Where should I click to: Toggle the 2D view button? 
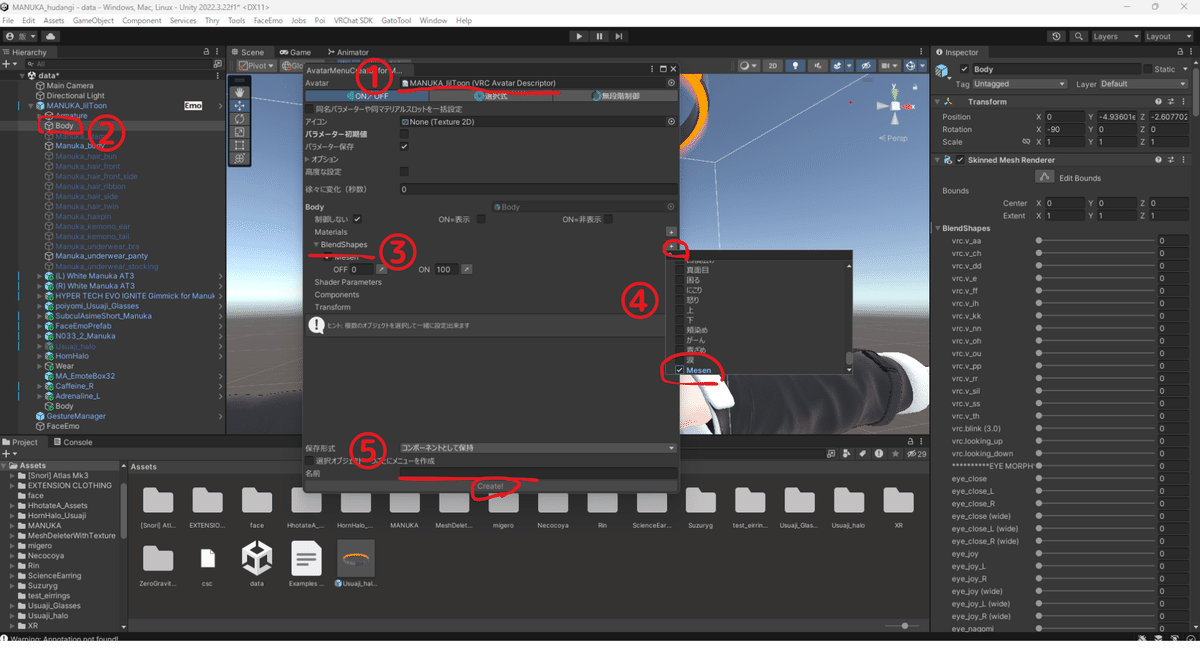[773, 66]
